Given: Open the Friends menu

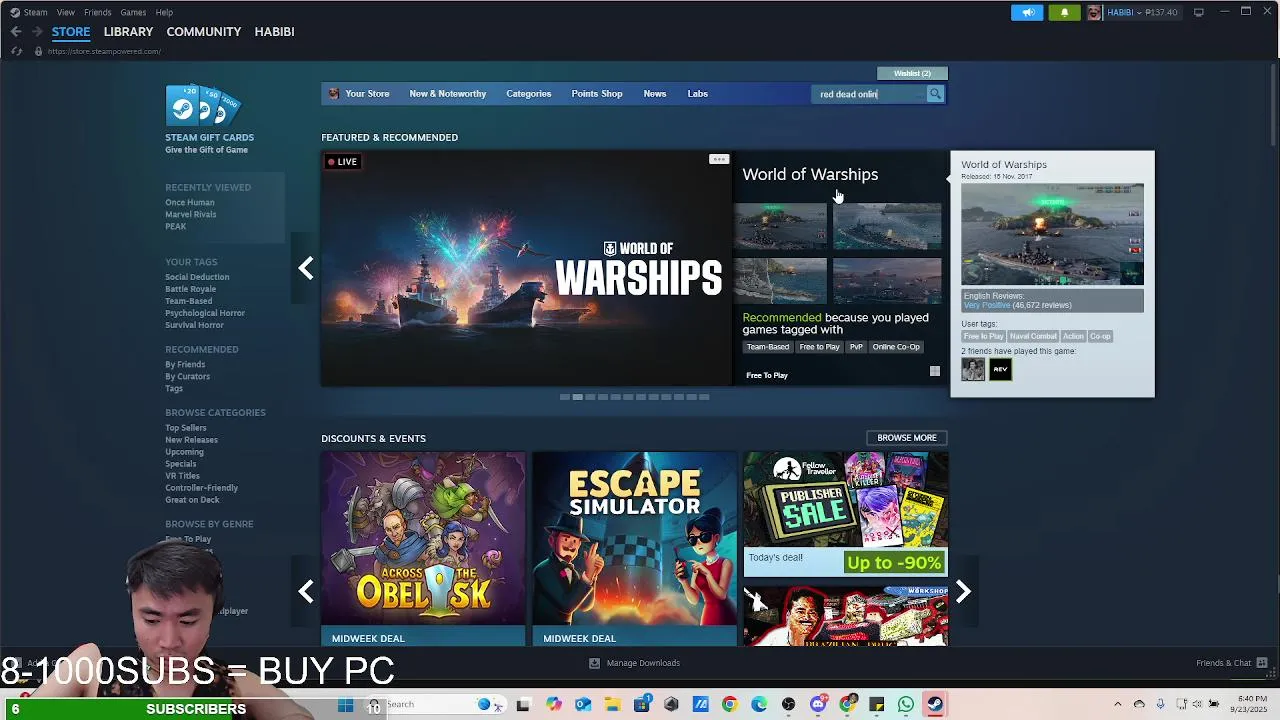Looking at the screenshot, I should [97, 12].
